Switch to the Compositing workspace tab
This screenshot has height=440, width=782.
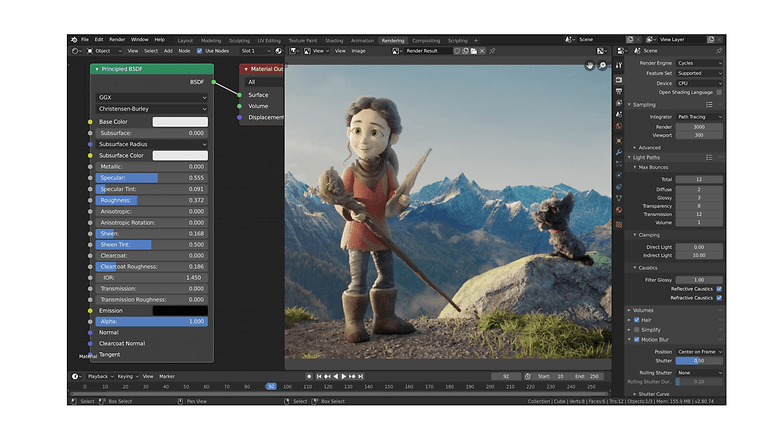pos(426,40)
